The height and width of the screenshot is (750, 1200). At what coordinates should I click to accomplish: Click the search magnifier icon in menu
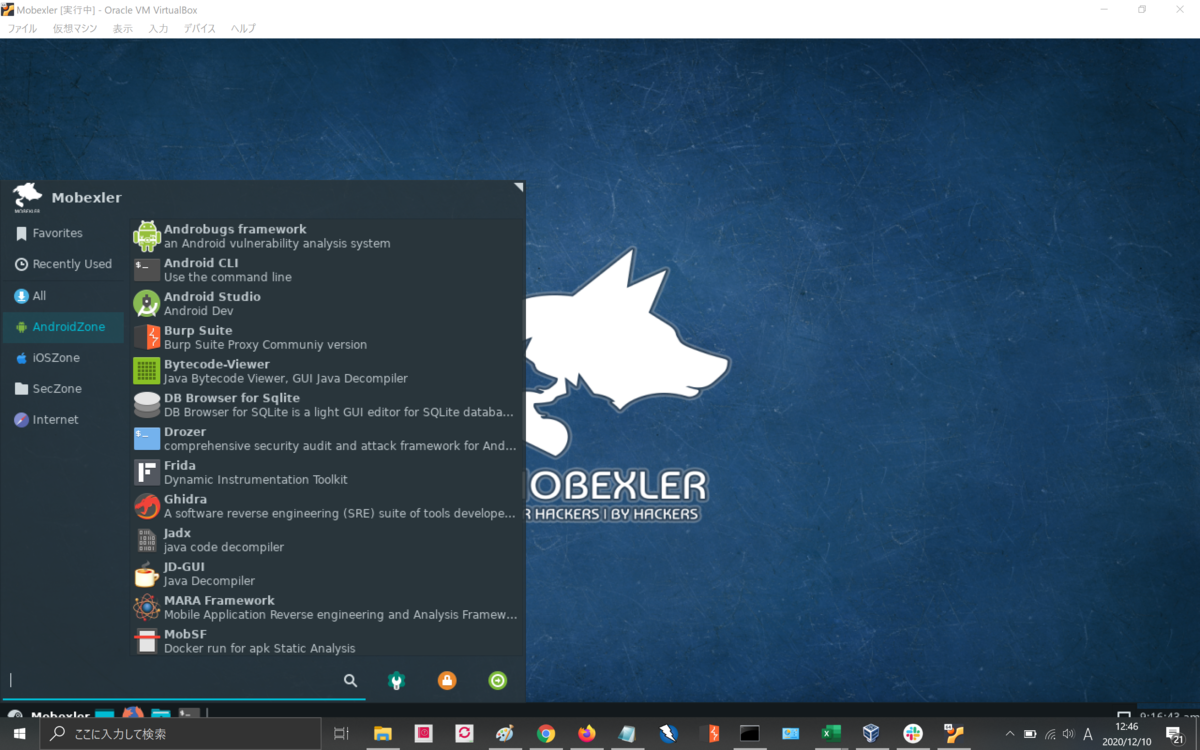click(x=351, y=680)
